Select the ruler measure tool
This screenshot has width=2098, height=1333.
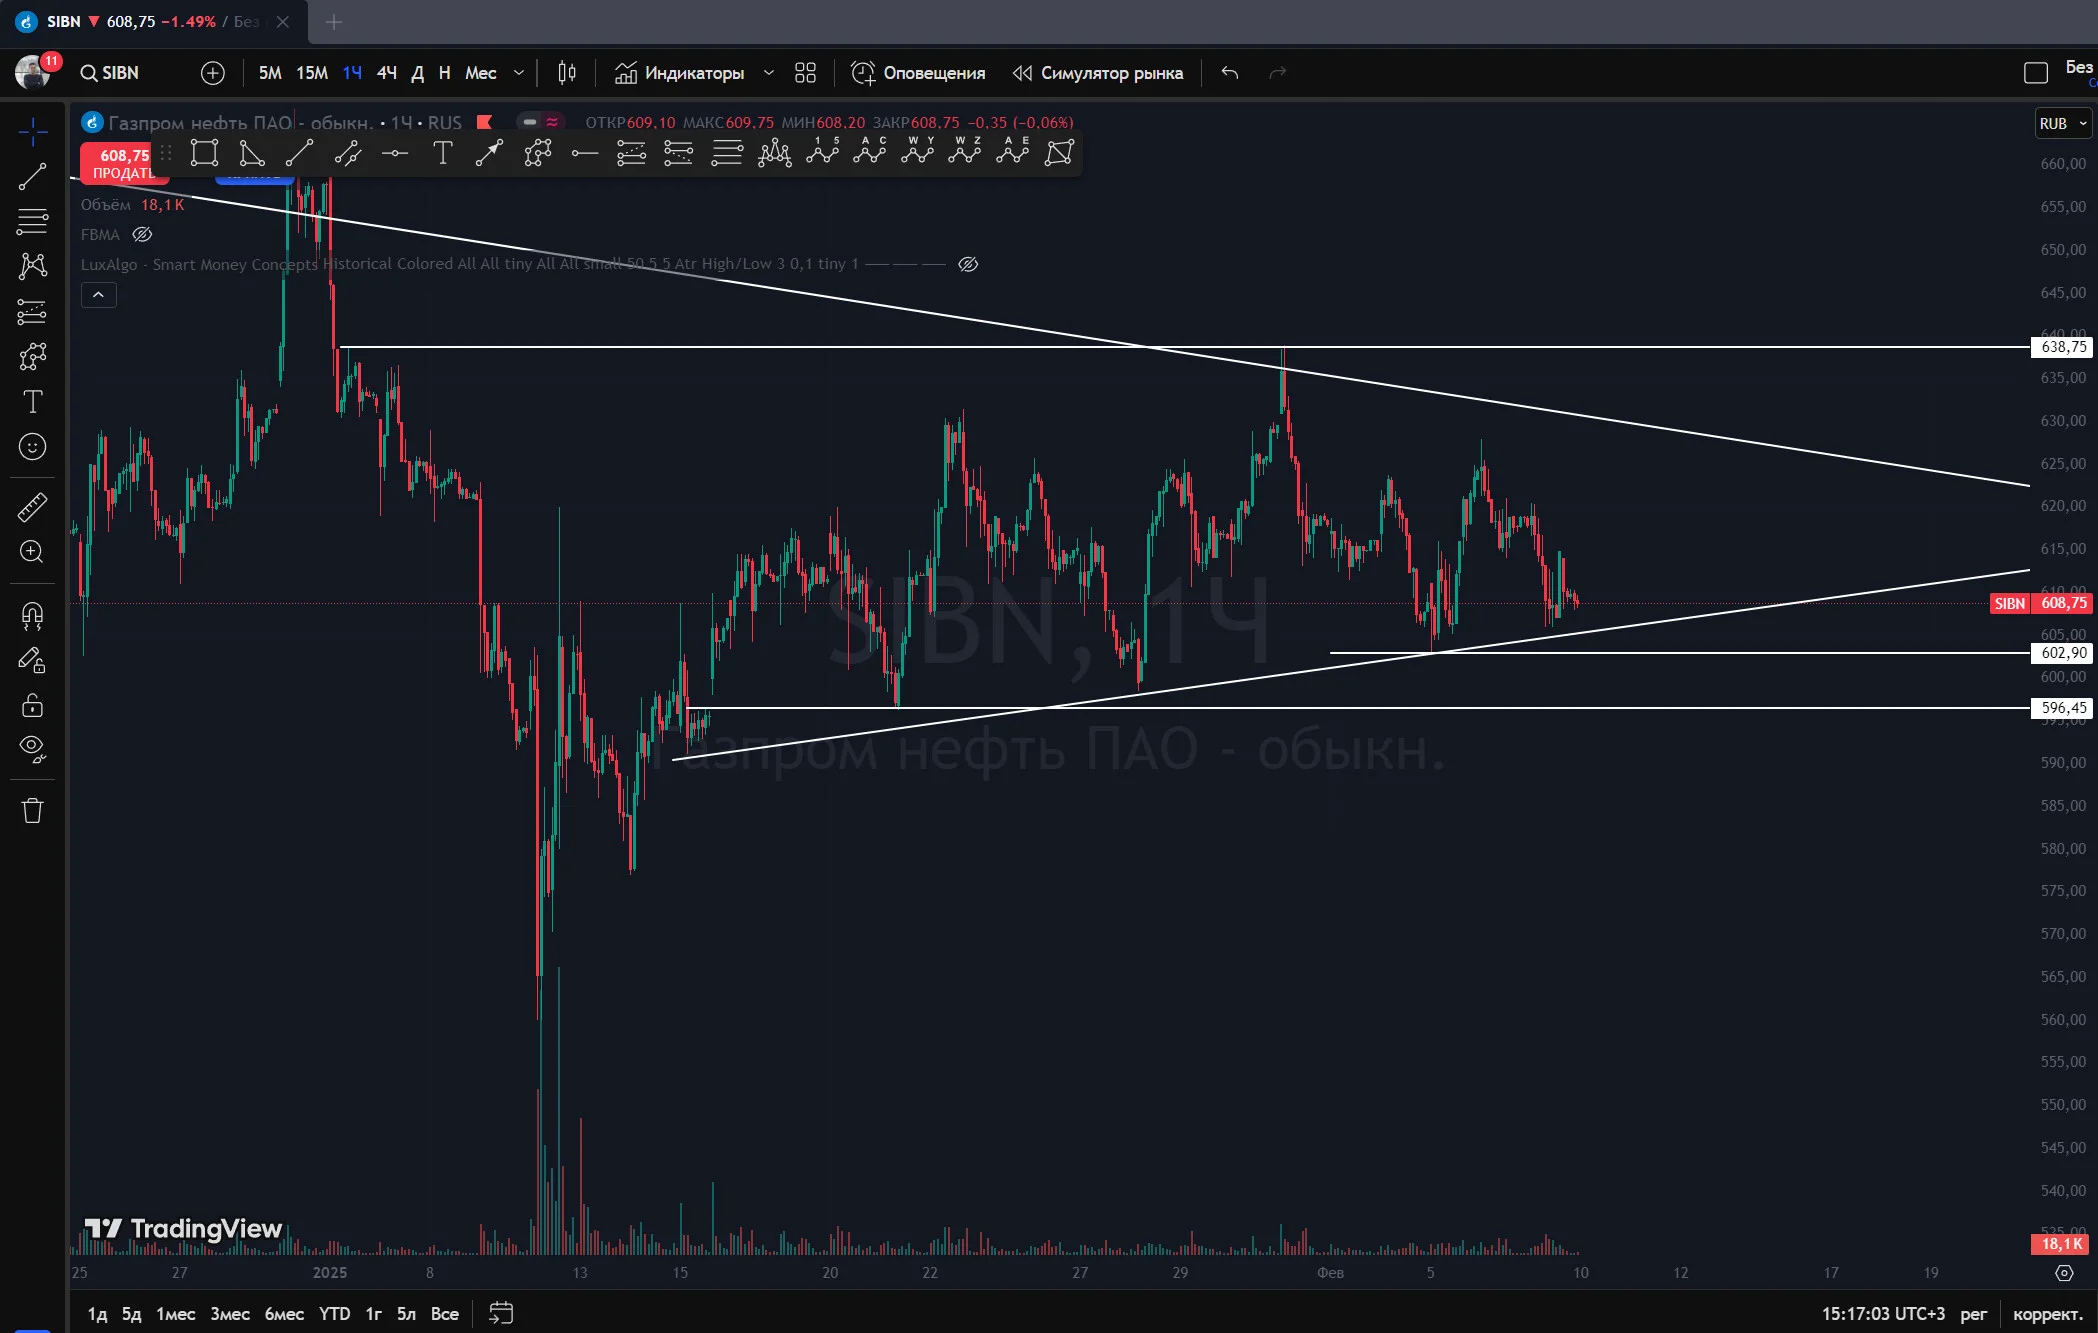click(x=32, y=507)
